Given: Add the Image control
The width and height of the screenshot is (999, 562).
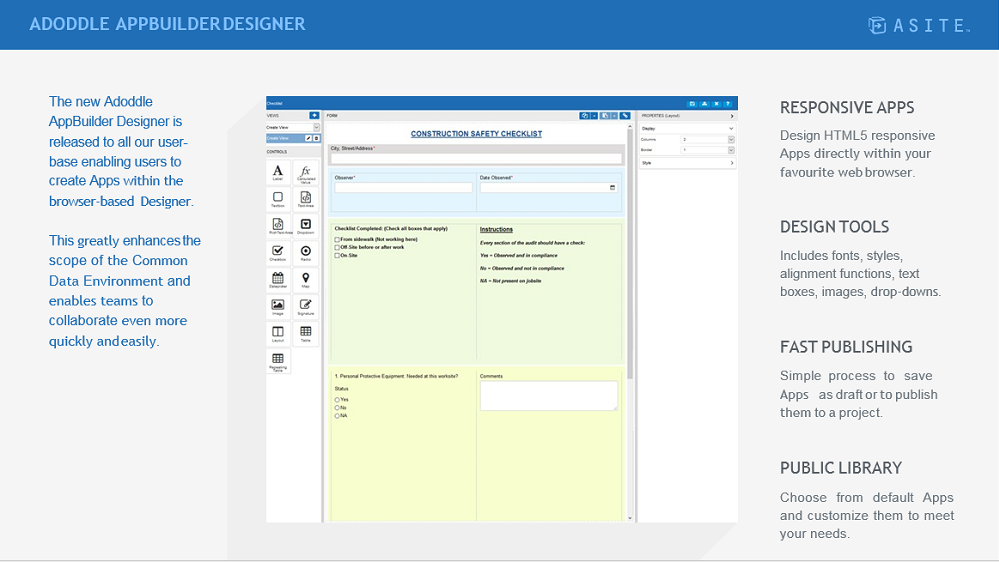Looking at the screenshot, I should click(278, 306).
